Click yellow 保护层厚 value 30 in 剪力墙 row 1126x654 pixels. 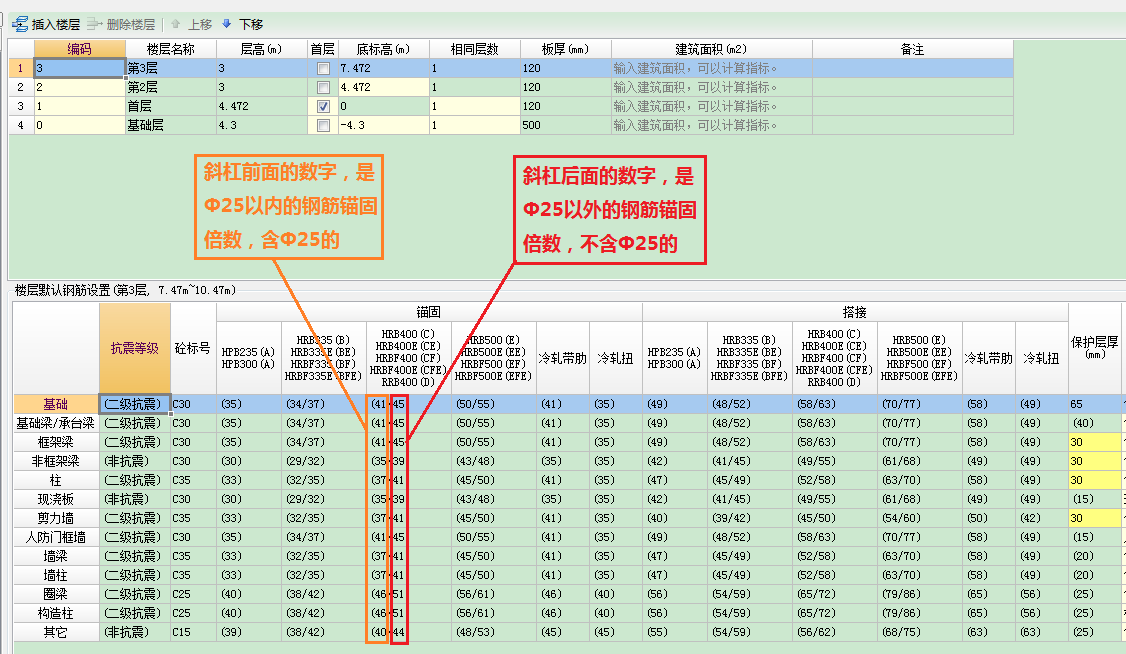1094,518
